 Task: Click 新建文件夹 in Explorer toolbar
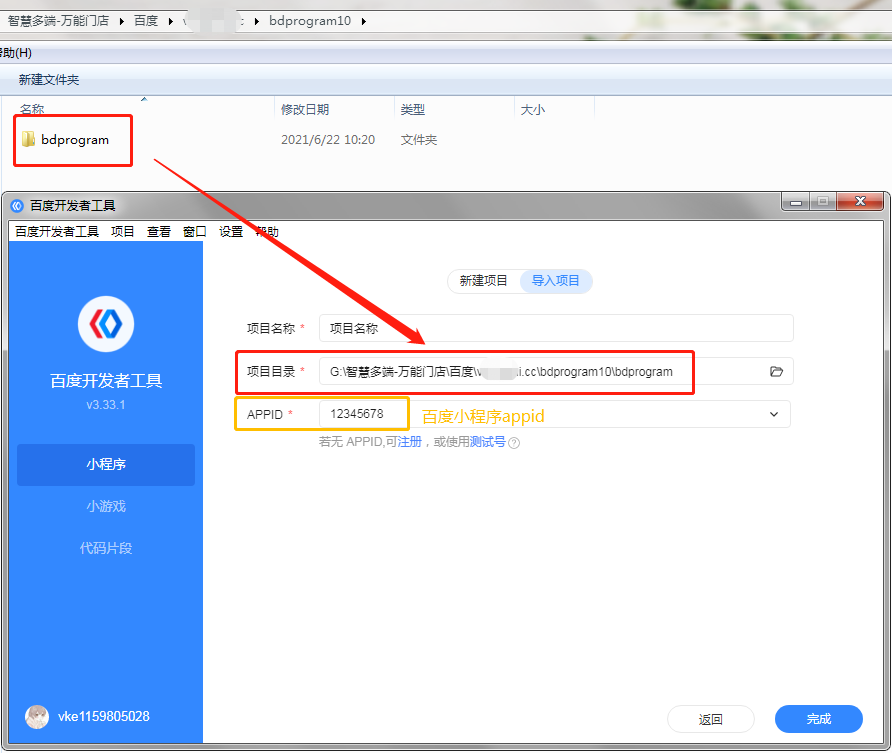(x=49, y=80)
